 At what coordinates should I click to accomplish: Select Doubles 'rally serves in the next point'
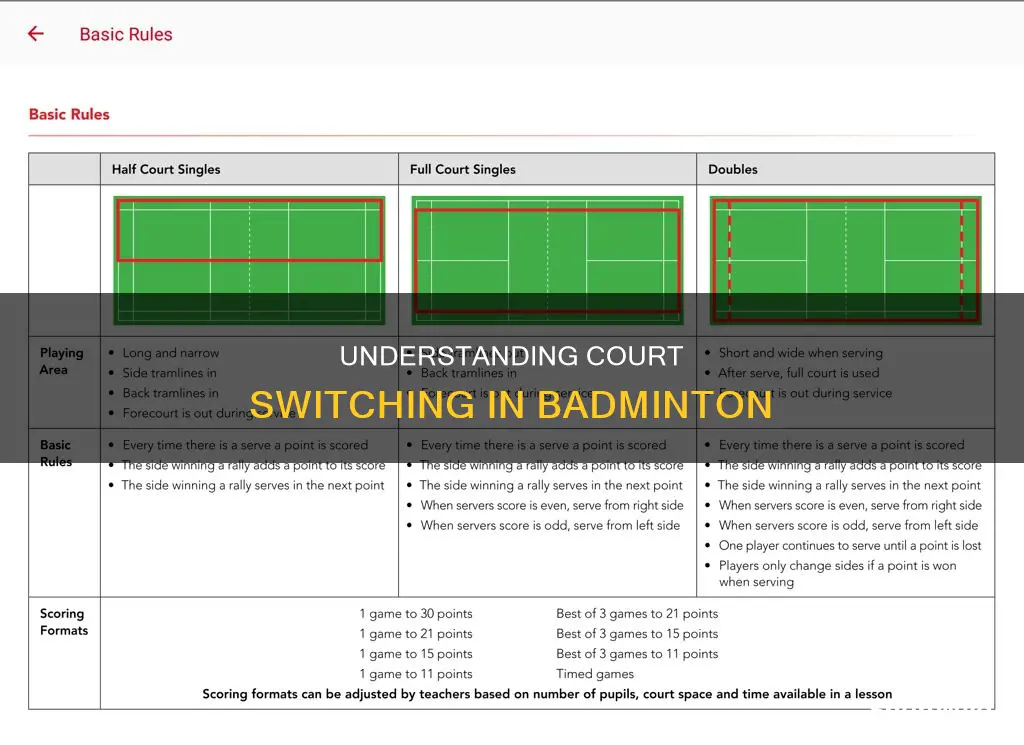849,485
